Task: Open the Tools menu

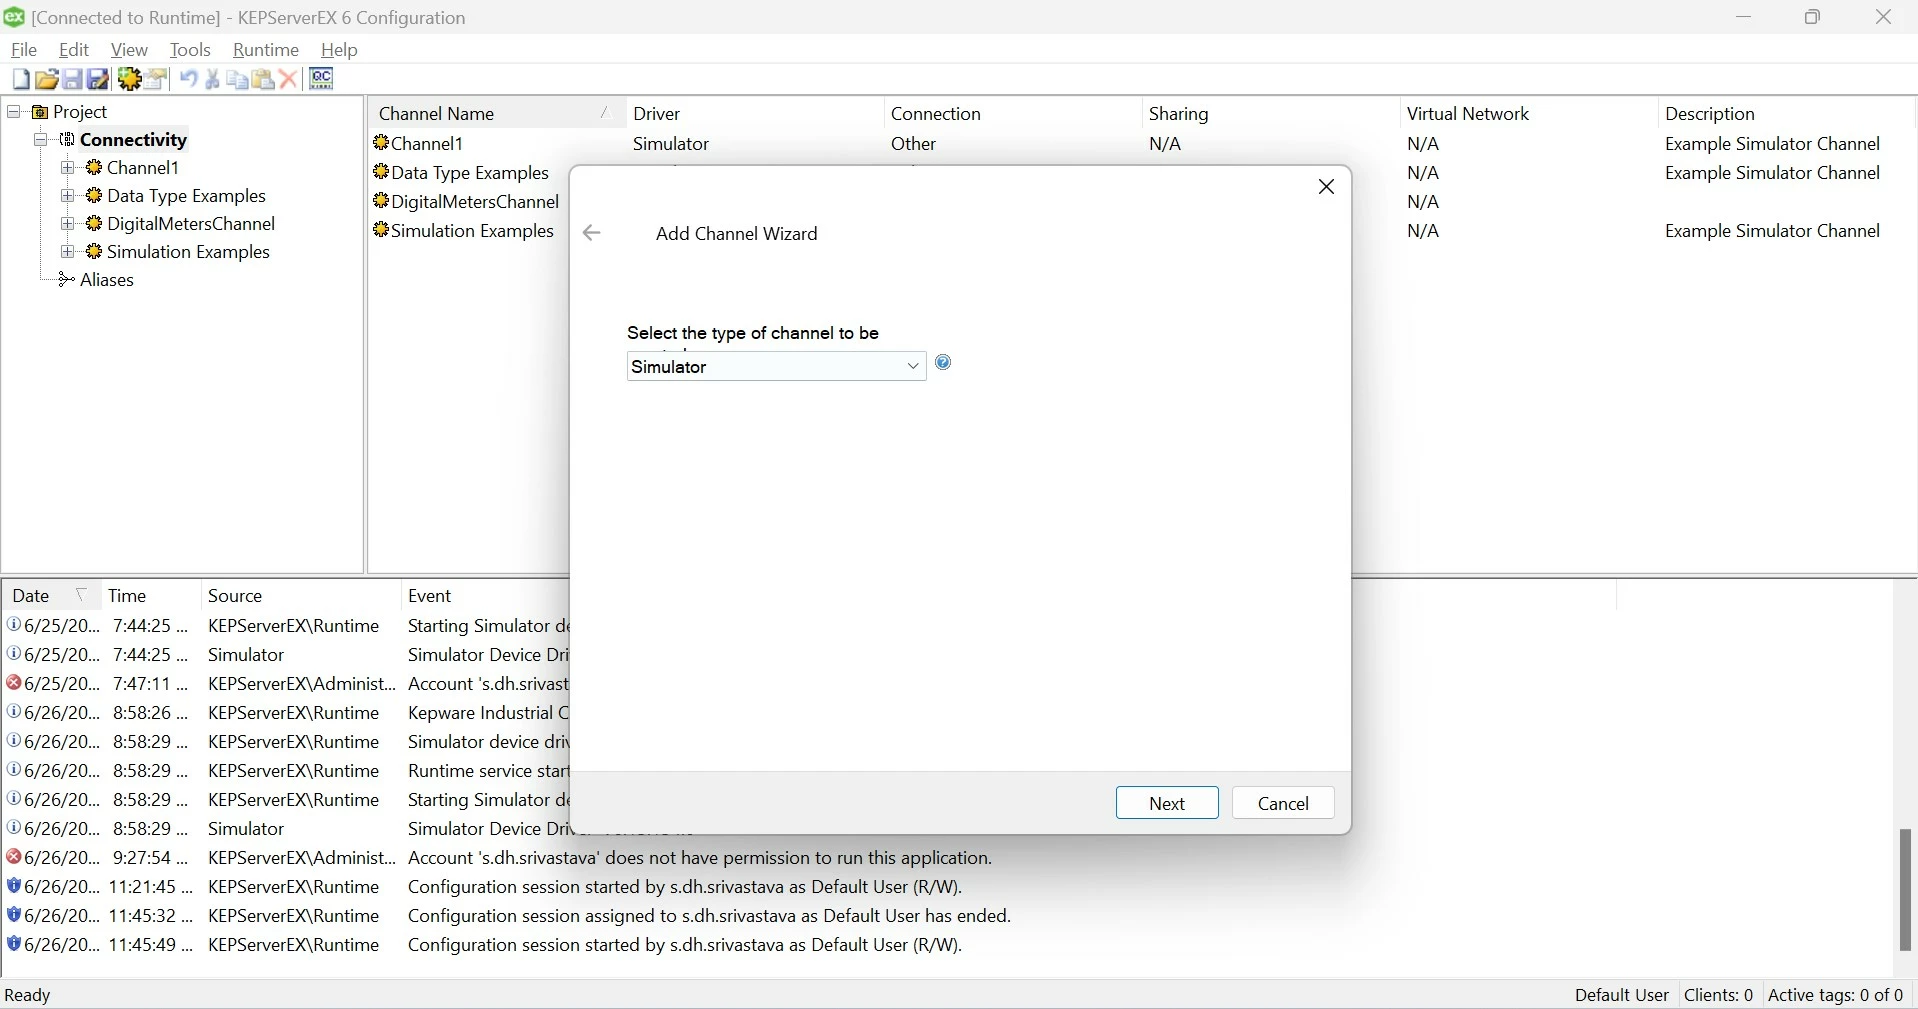Action: [190, 50]
